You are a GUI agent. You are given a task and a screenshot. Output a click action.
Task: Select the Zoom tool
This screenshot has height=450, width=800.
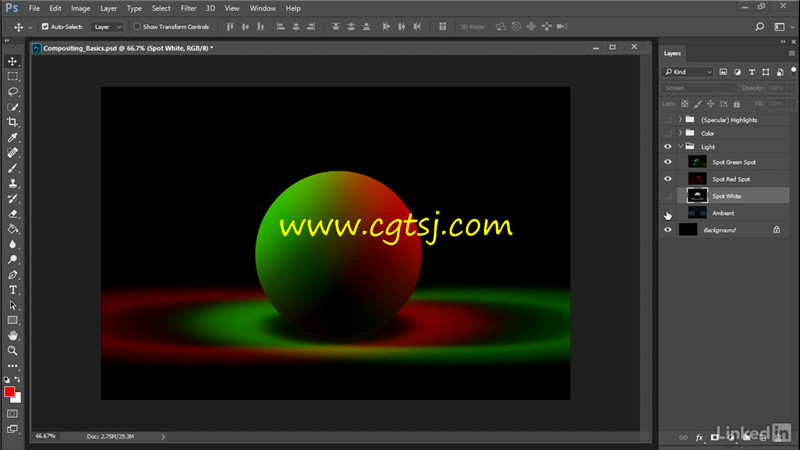tap(13, 351)
